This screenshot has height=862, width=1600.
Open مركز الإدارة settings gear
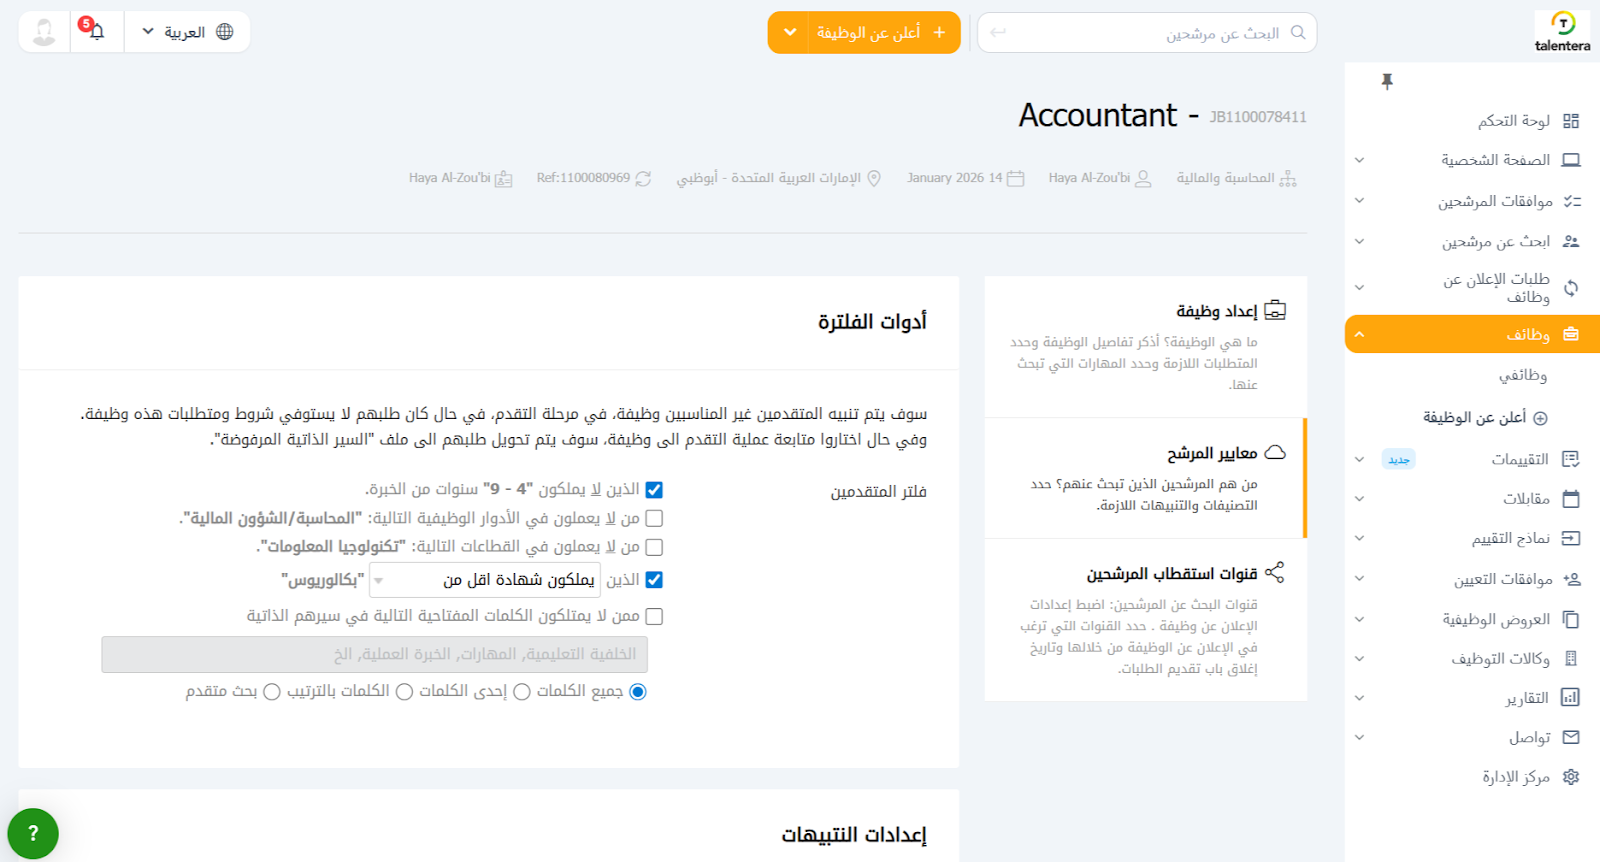click(1571, 777)
